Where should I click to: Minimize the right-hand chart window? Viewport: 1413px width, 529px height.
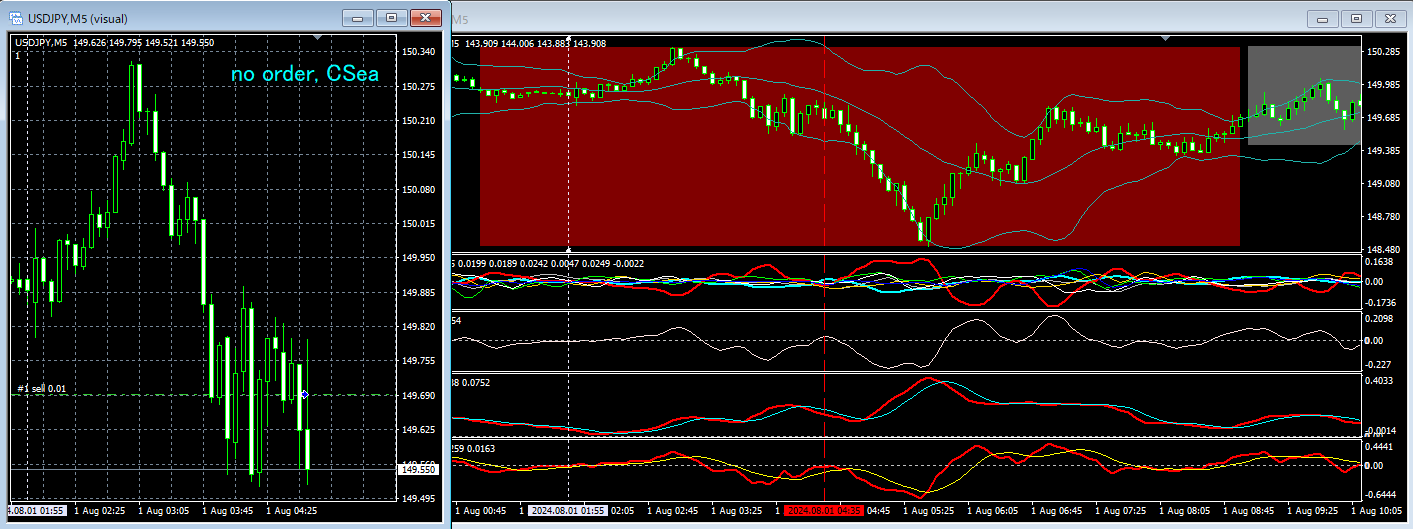(x=1323, y=18)
